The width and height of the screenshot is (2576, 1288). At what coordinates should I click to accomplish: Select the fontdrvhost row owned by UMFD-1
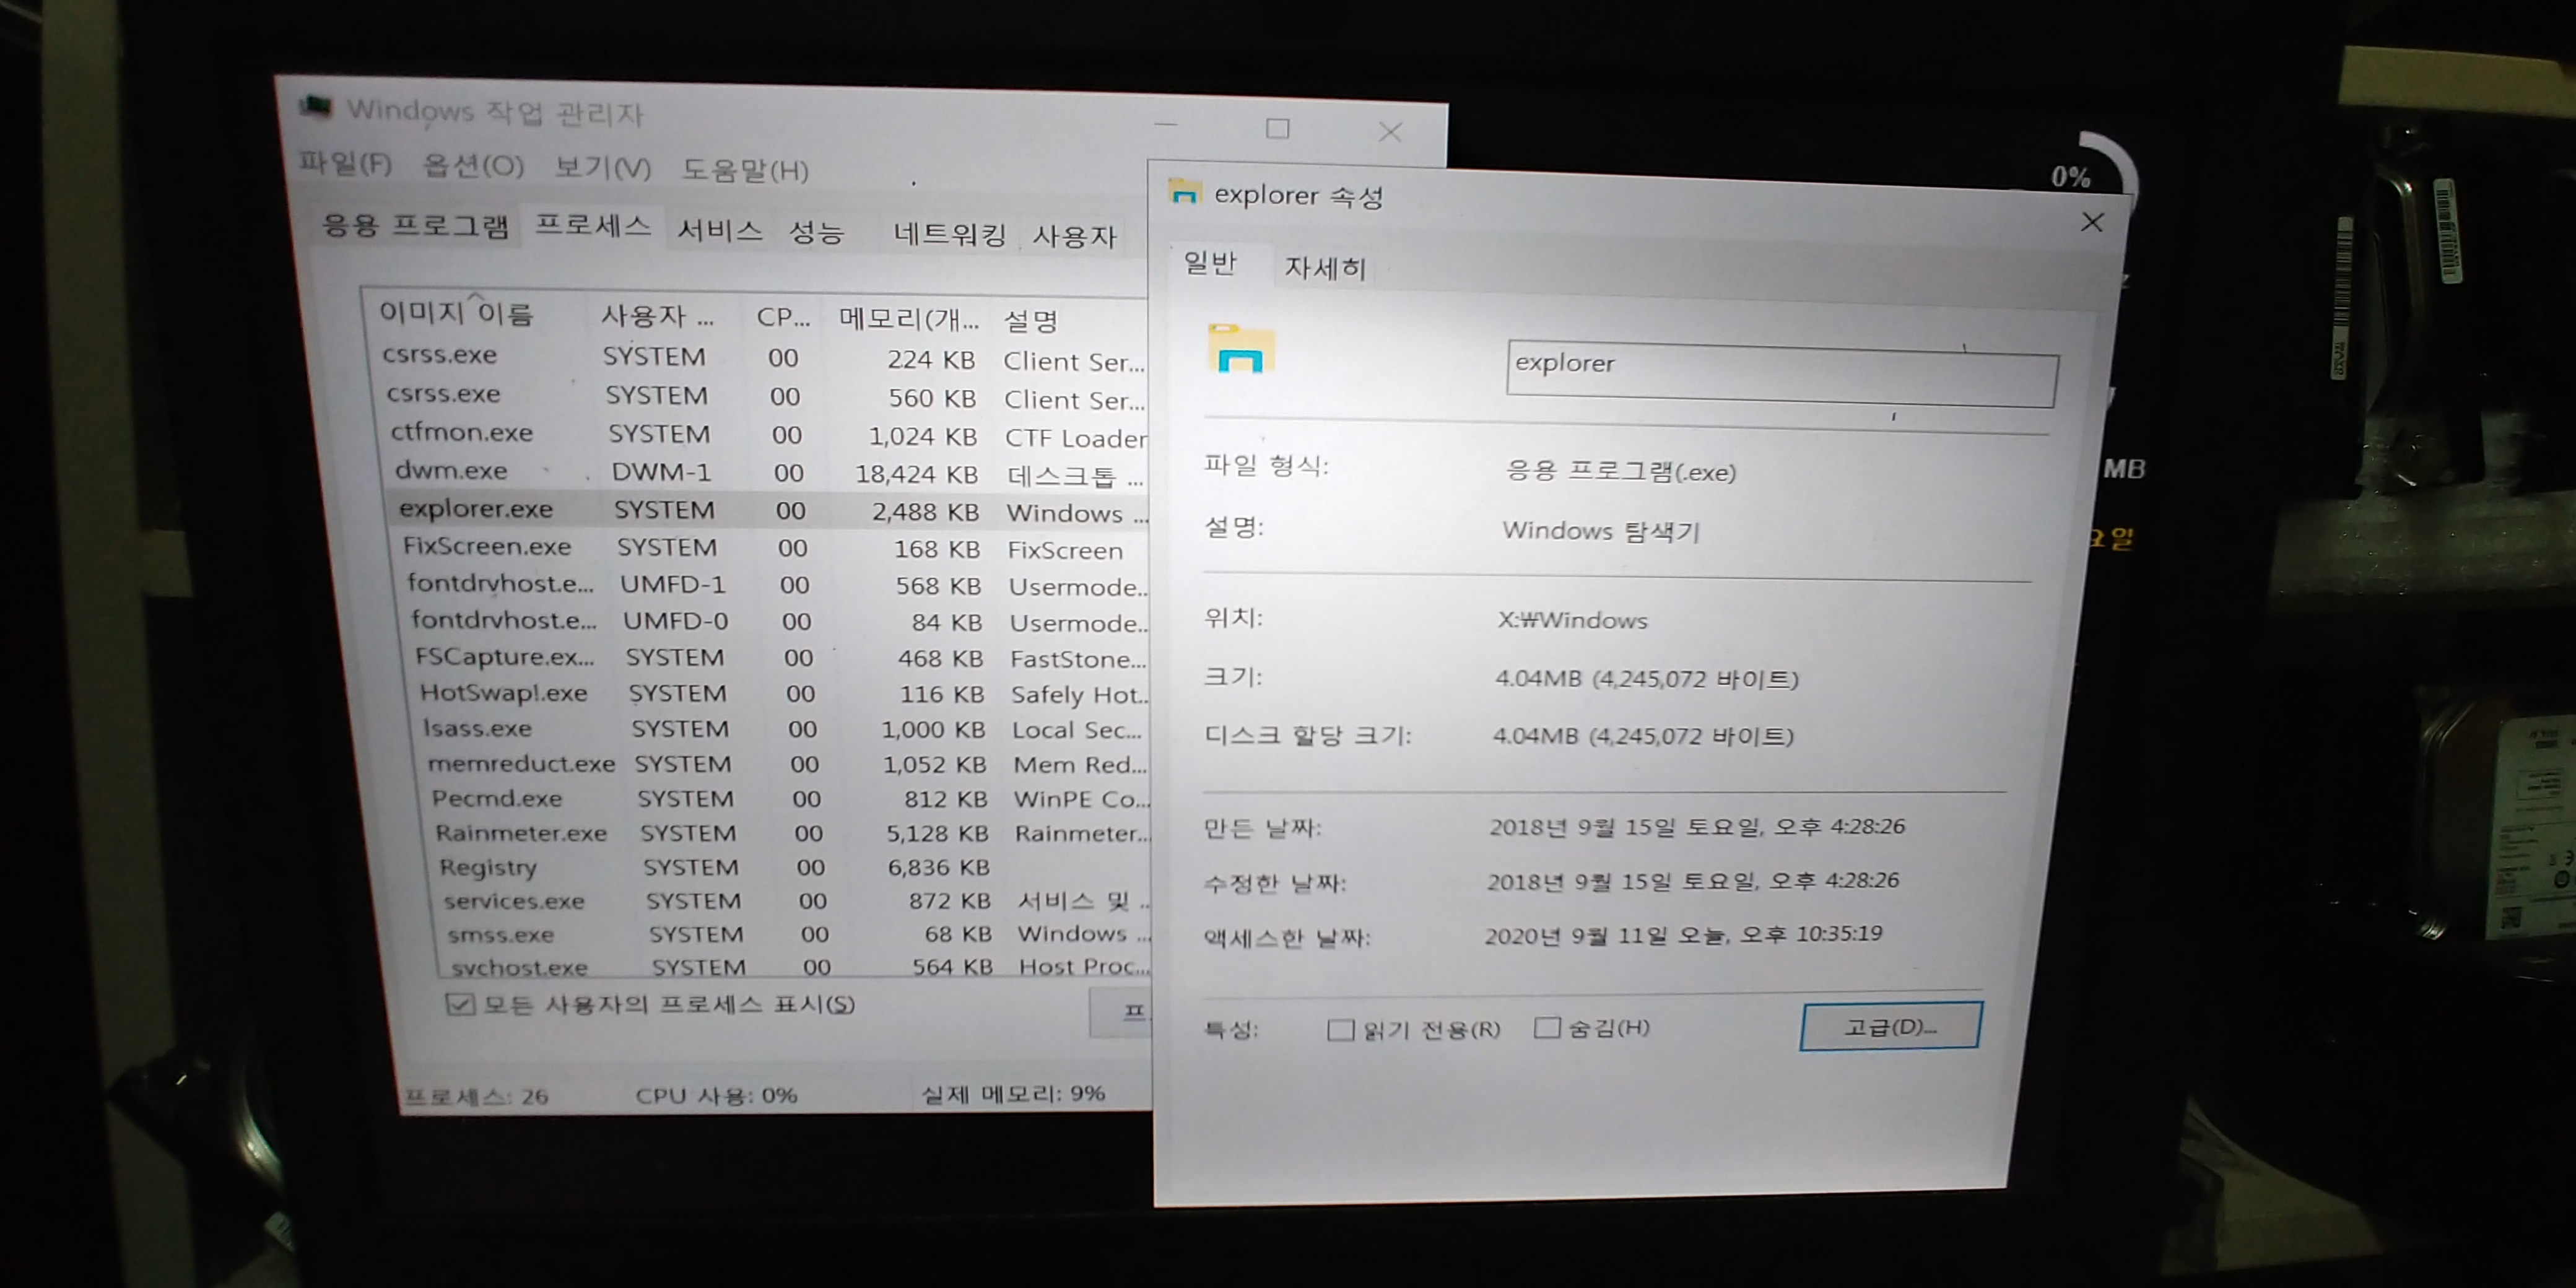(776, 585)
